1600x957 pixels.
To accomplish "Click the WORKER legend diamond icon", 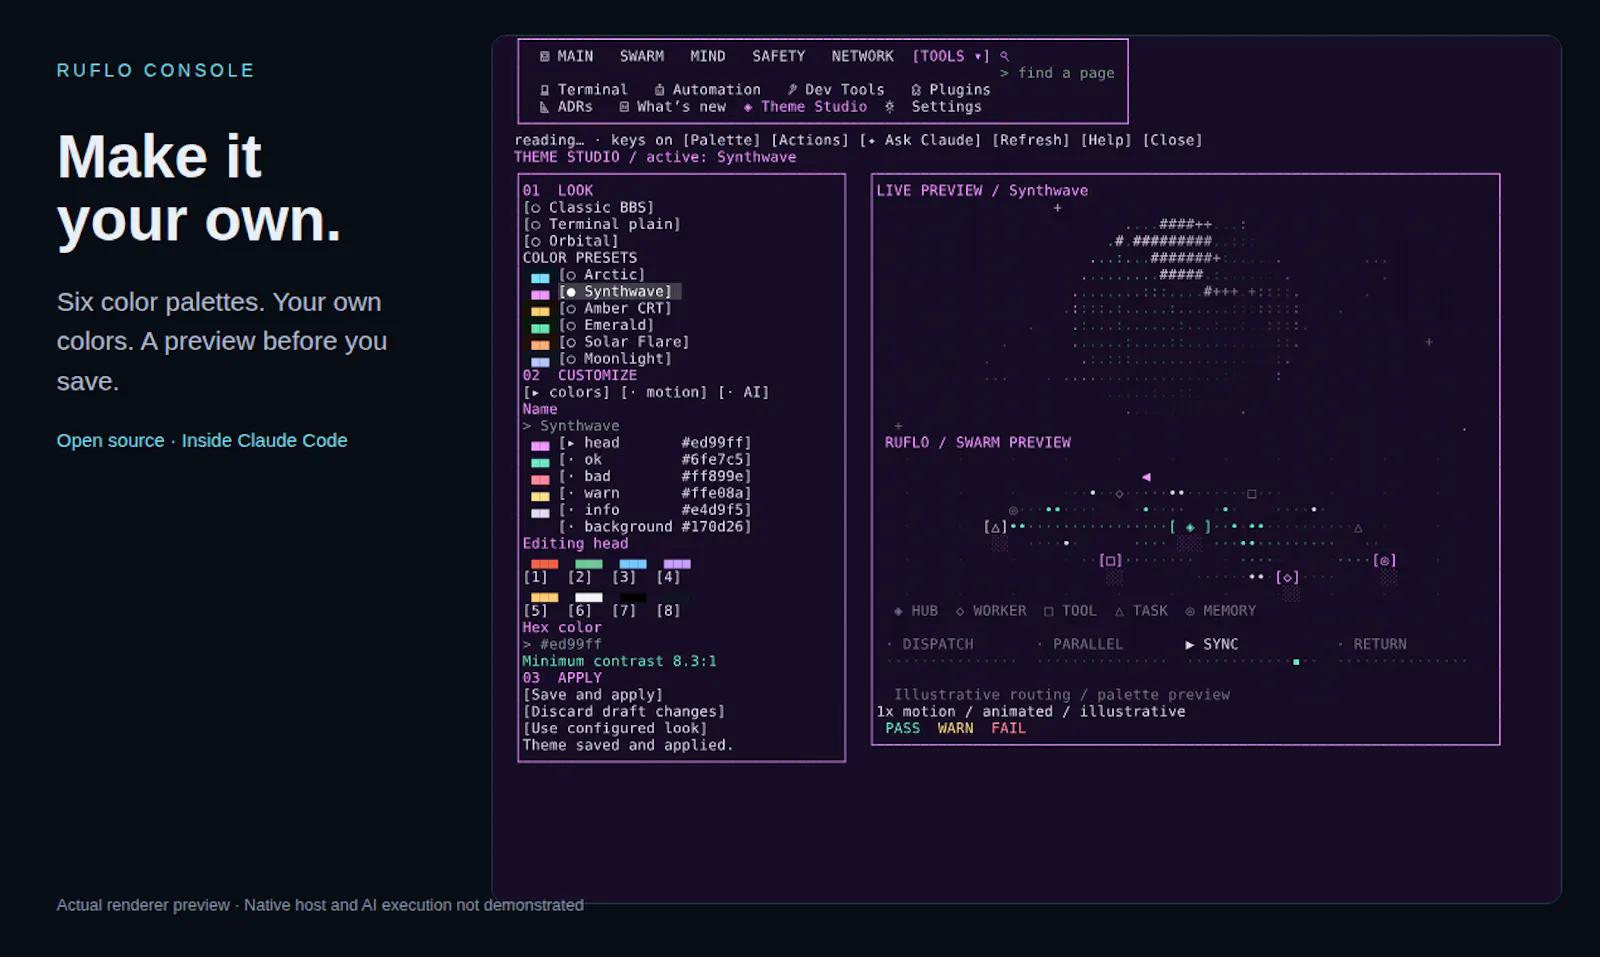I will point(960,611).
